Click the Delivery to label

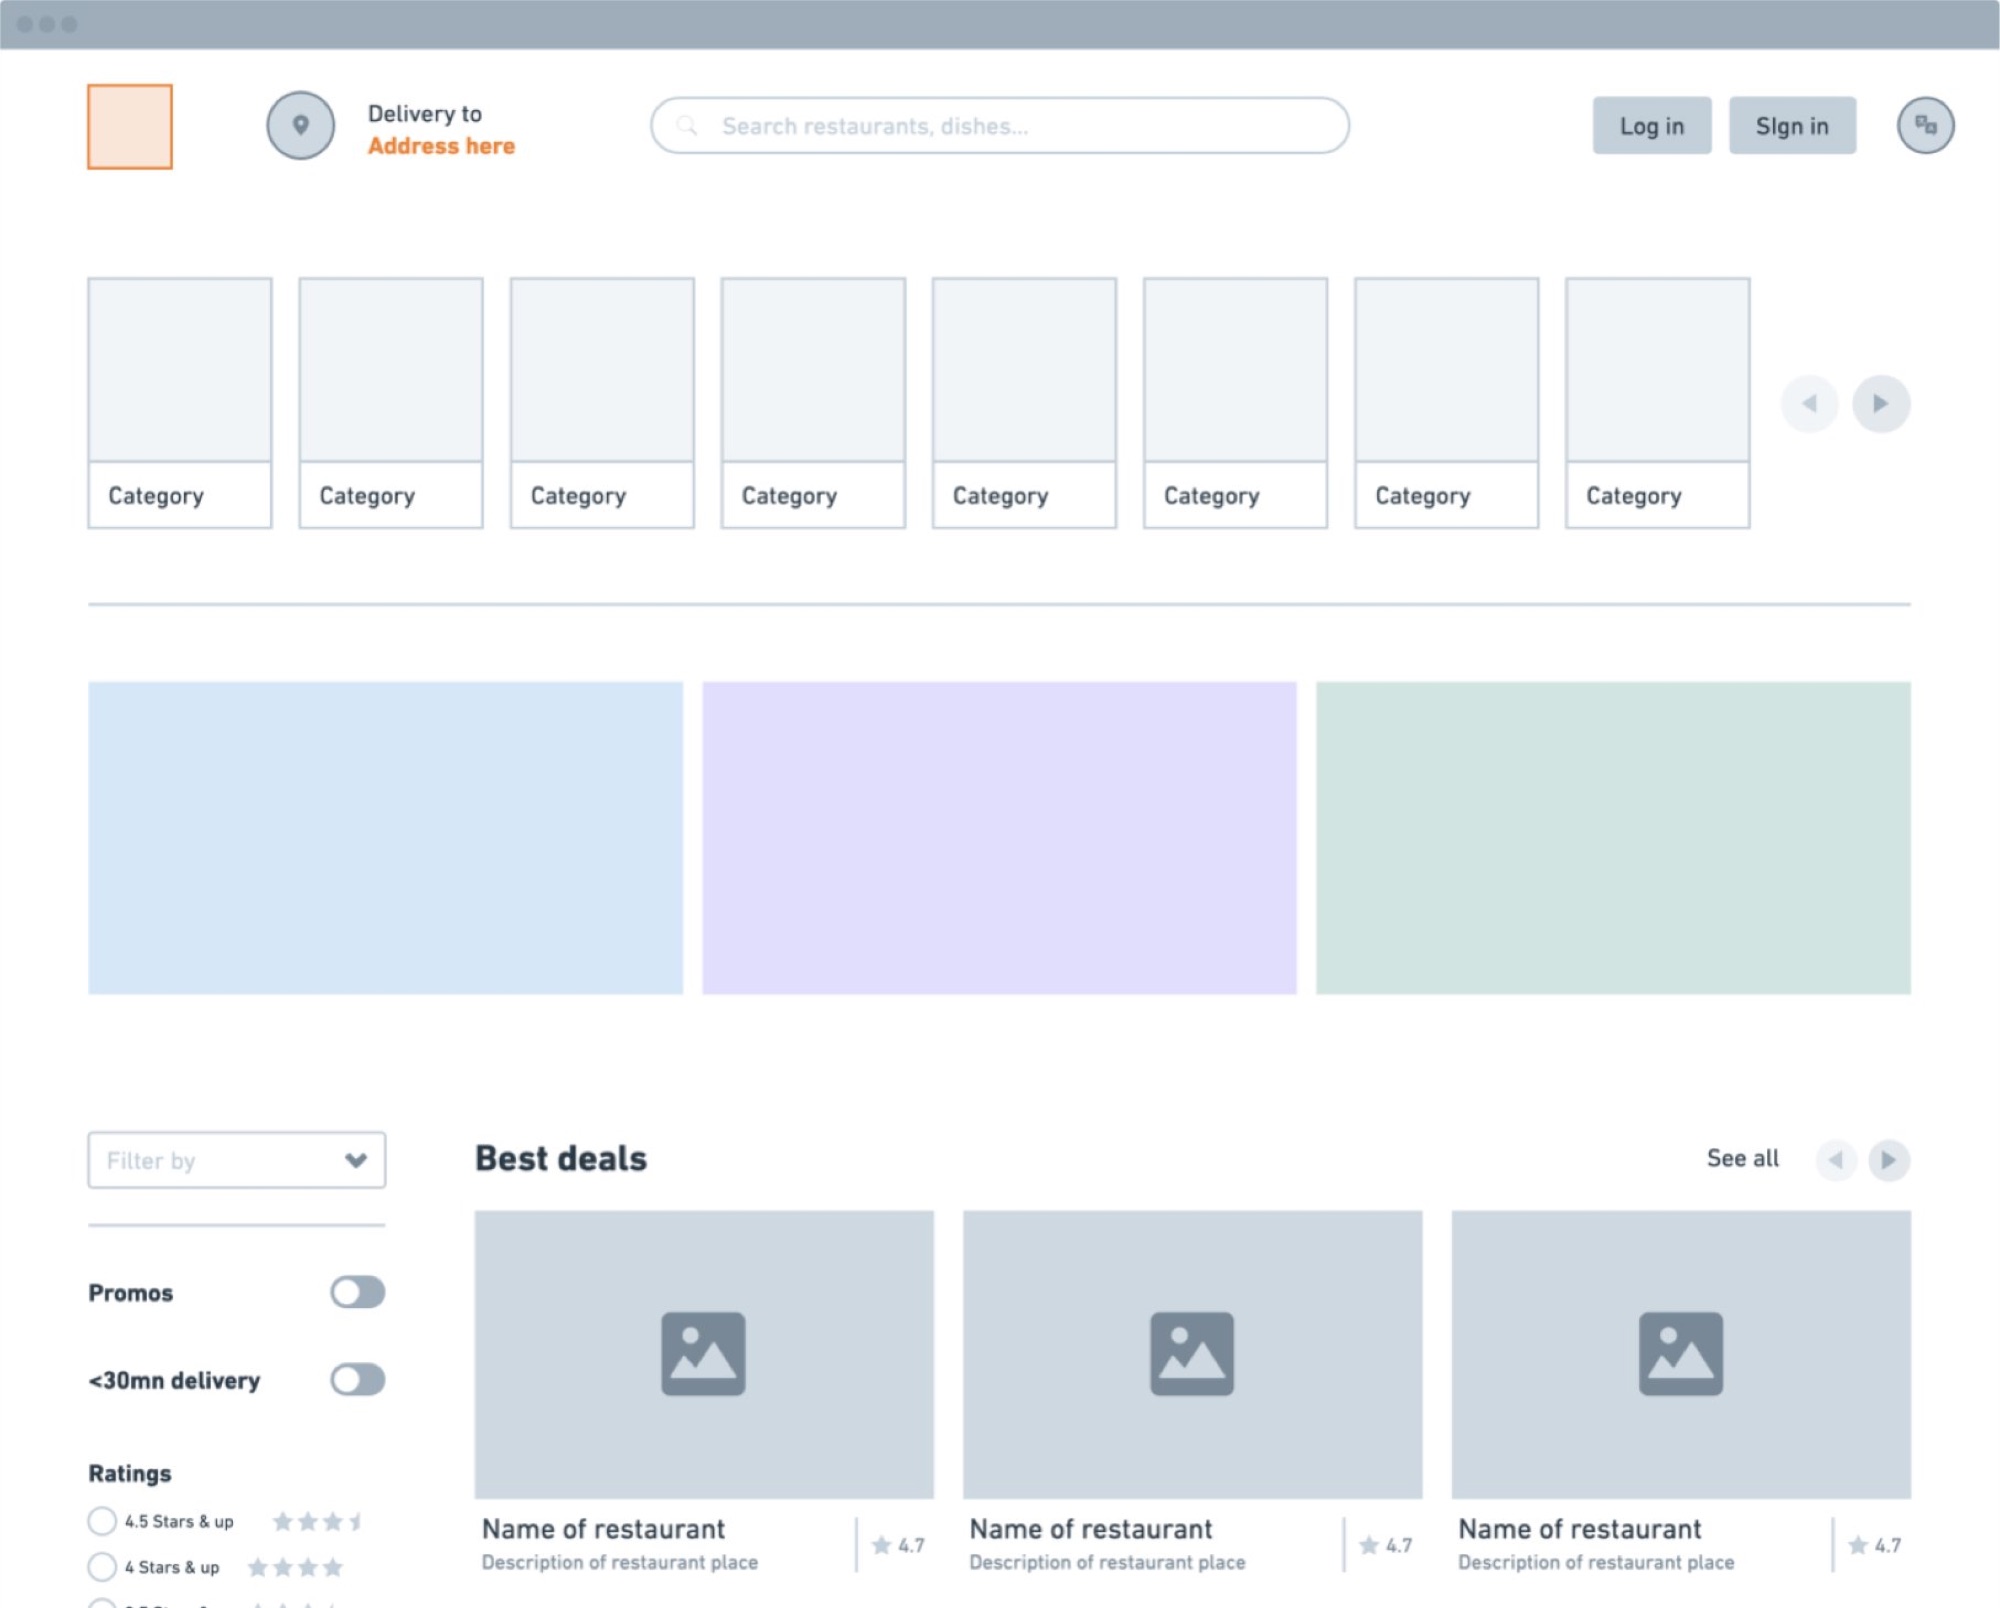425,113
